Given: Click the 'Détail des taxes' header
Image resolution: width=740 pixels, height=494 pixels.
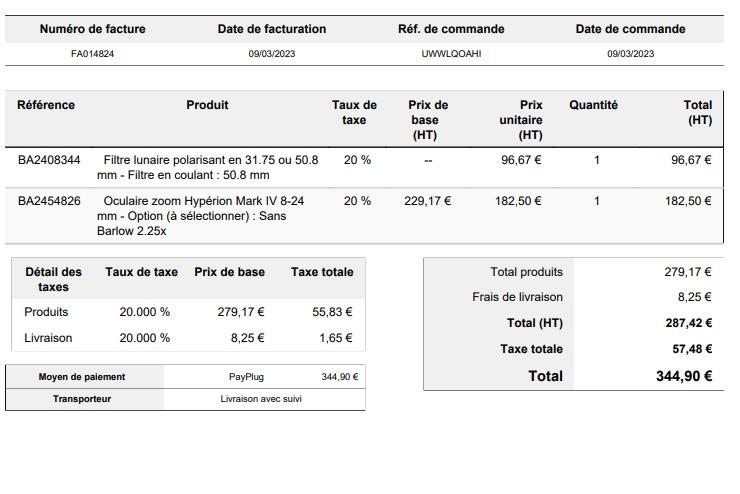Looking at the screenshot, I should point(54,279).
